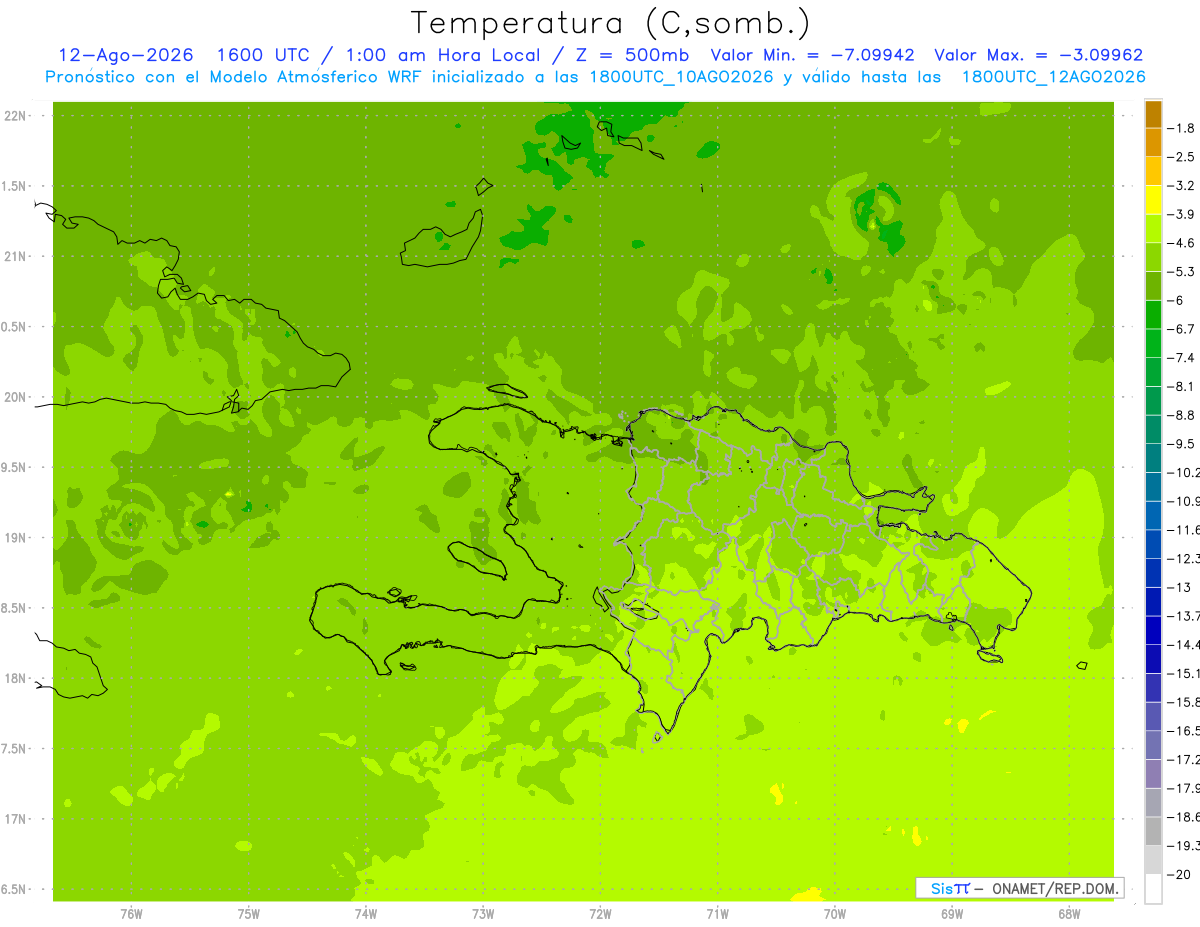Click the latitude label '18N'
The image size is (1200, 927).
point(15,679)
